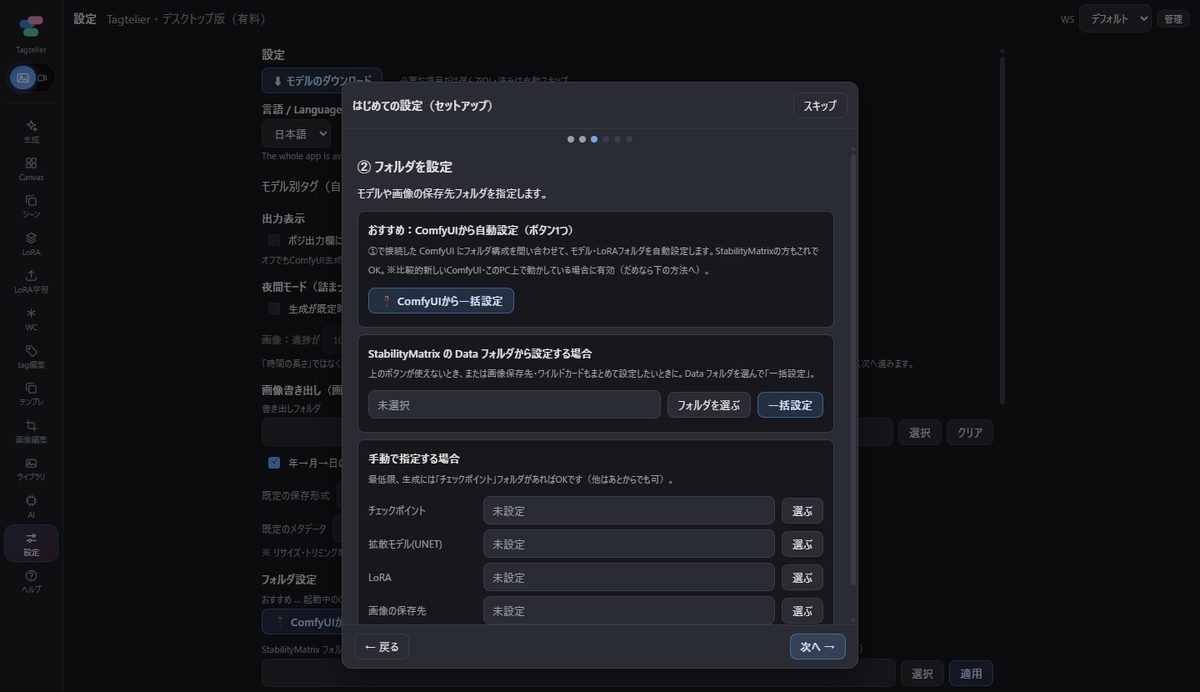This screenshot has width=1200, height=692.
Task: Click モデルのダウンロード button behind dialog
Action: [322, 81]
